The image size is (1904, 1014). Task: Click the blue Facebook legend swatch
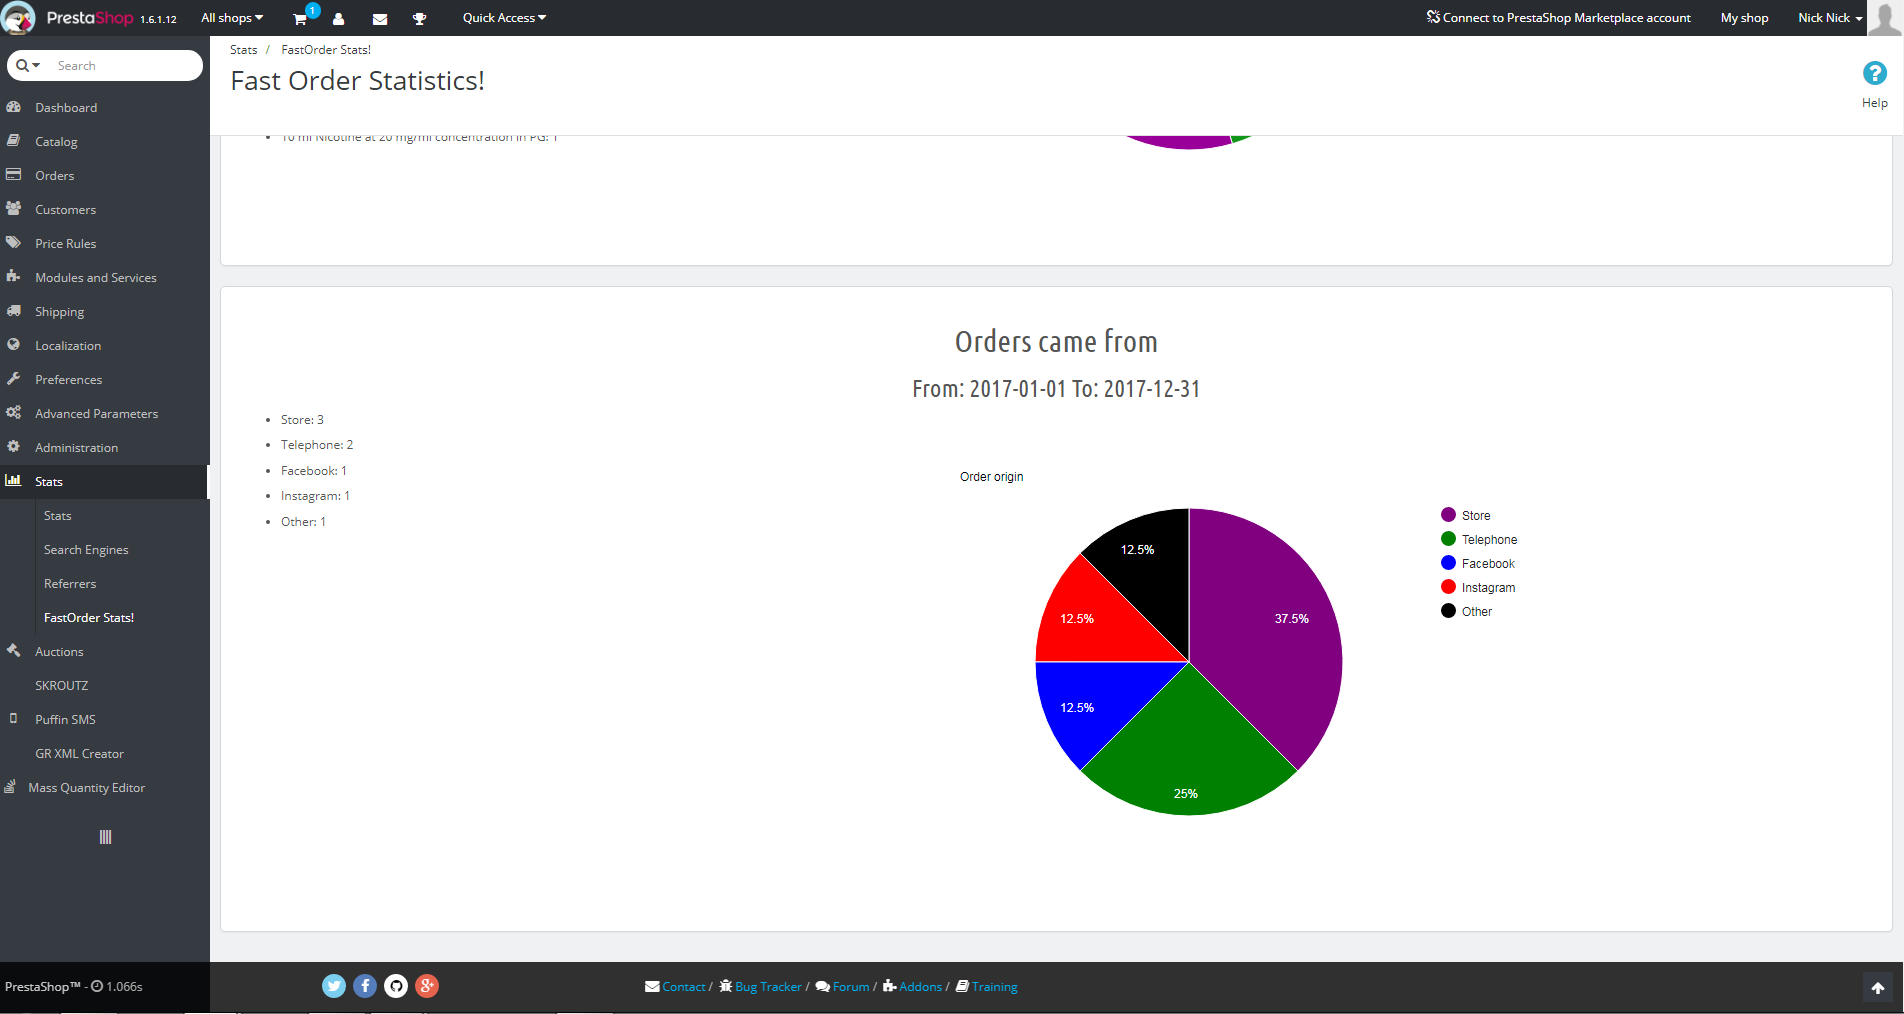click(1448, 563)
